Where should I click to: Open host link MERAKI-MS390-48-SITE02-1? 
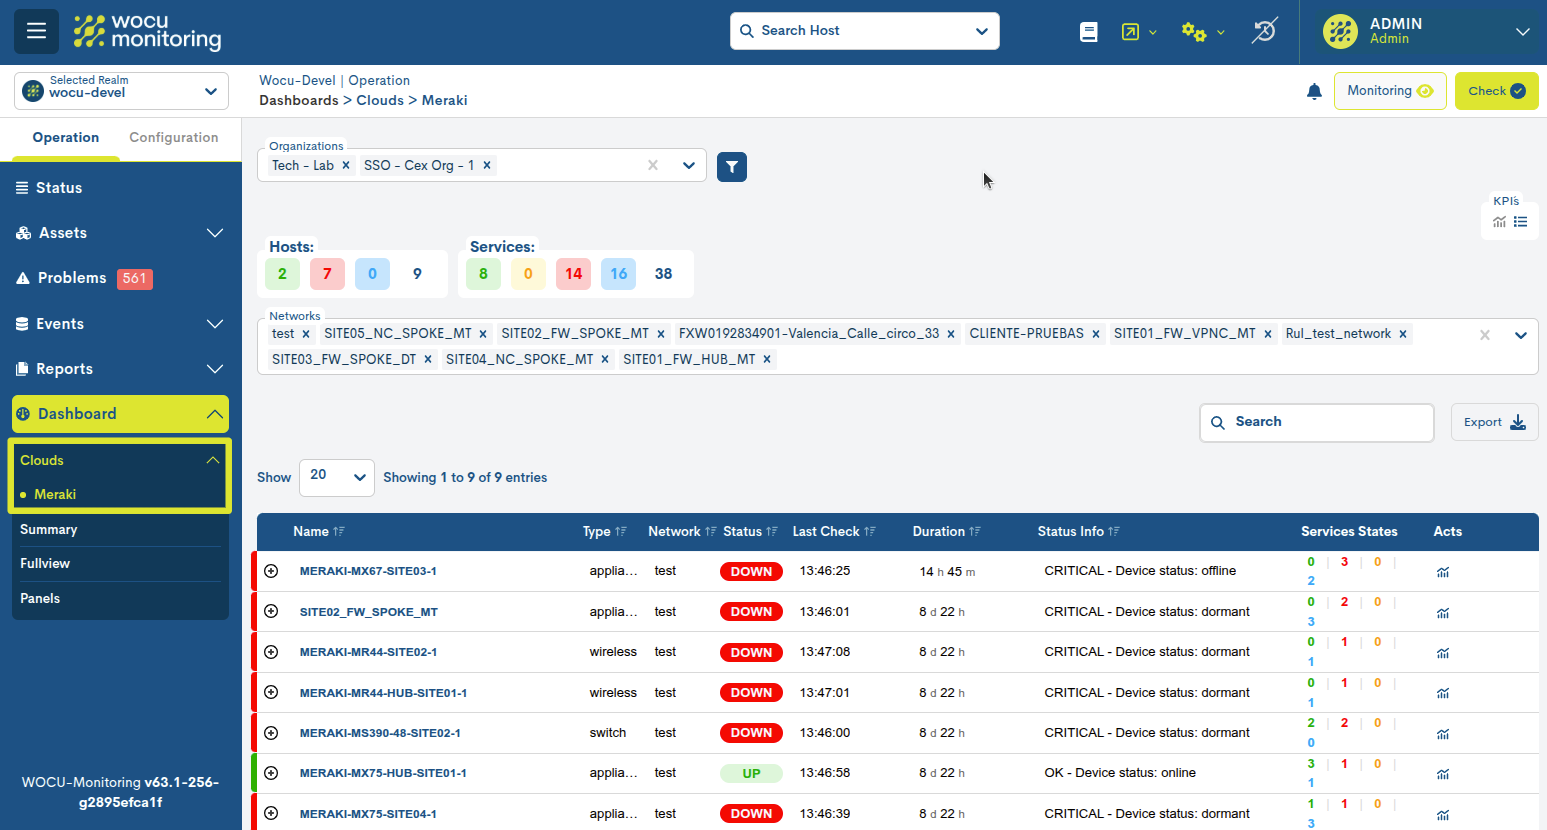[x=380, y=733]
